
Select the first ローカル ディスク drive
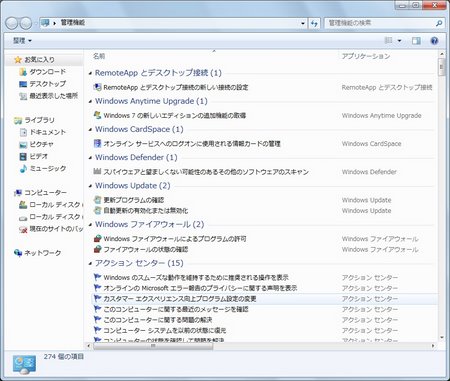tap(51, 205)
